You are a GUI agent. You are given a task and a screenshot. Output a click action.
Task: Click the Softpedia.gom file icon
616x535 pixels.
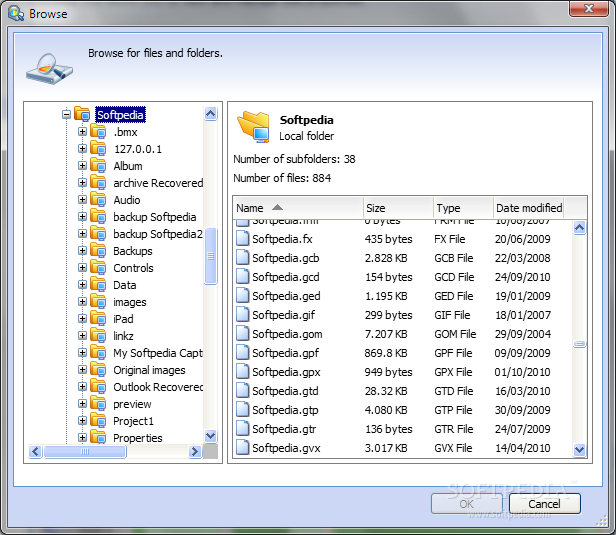coord(243,333)
